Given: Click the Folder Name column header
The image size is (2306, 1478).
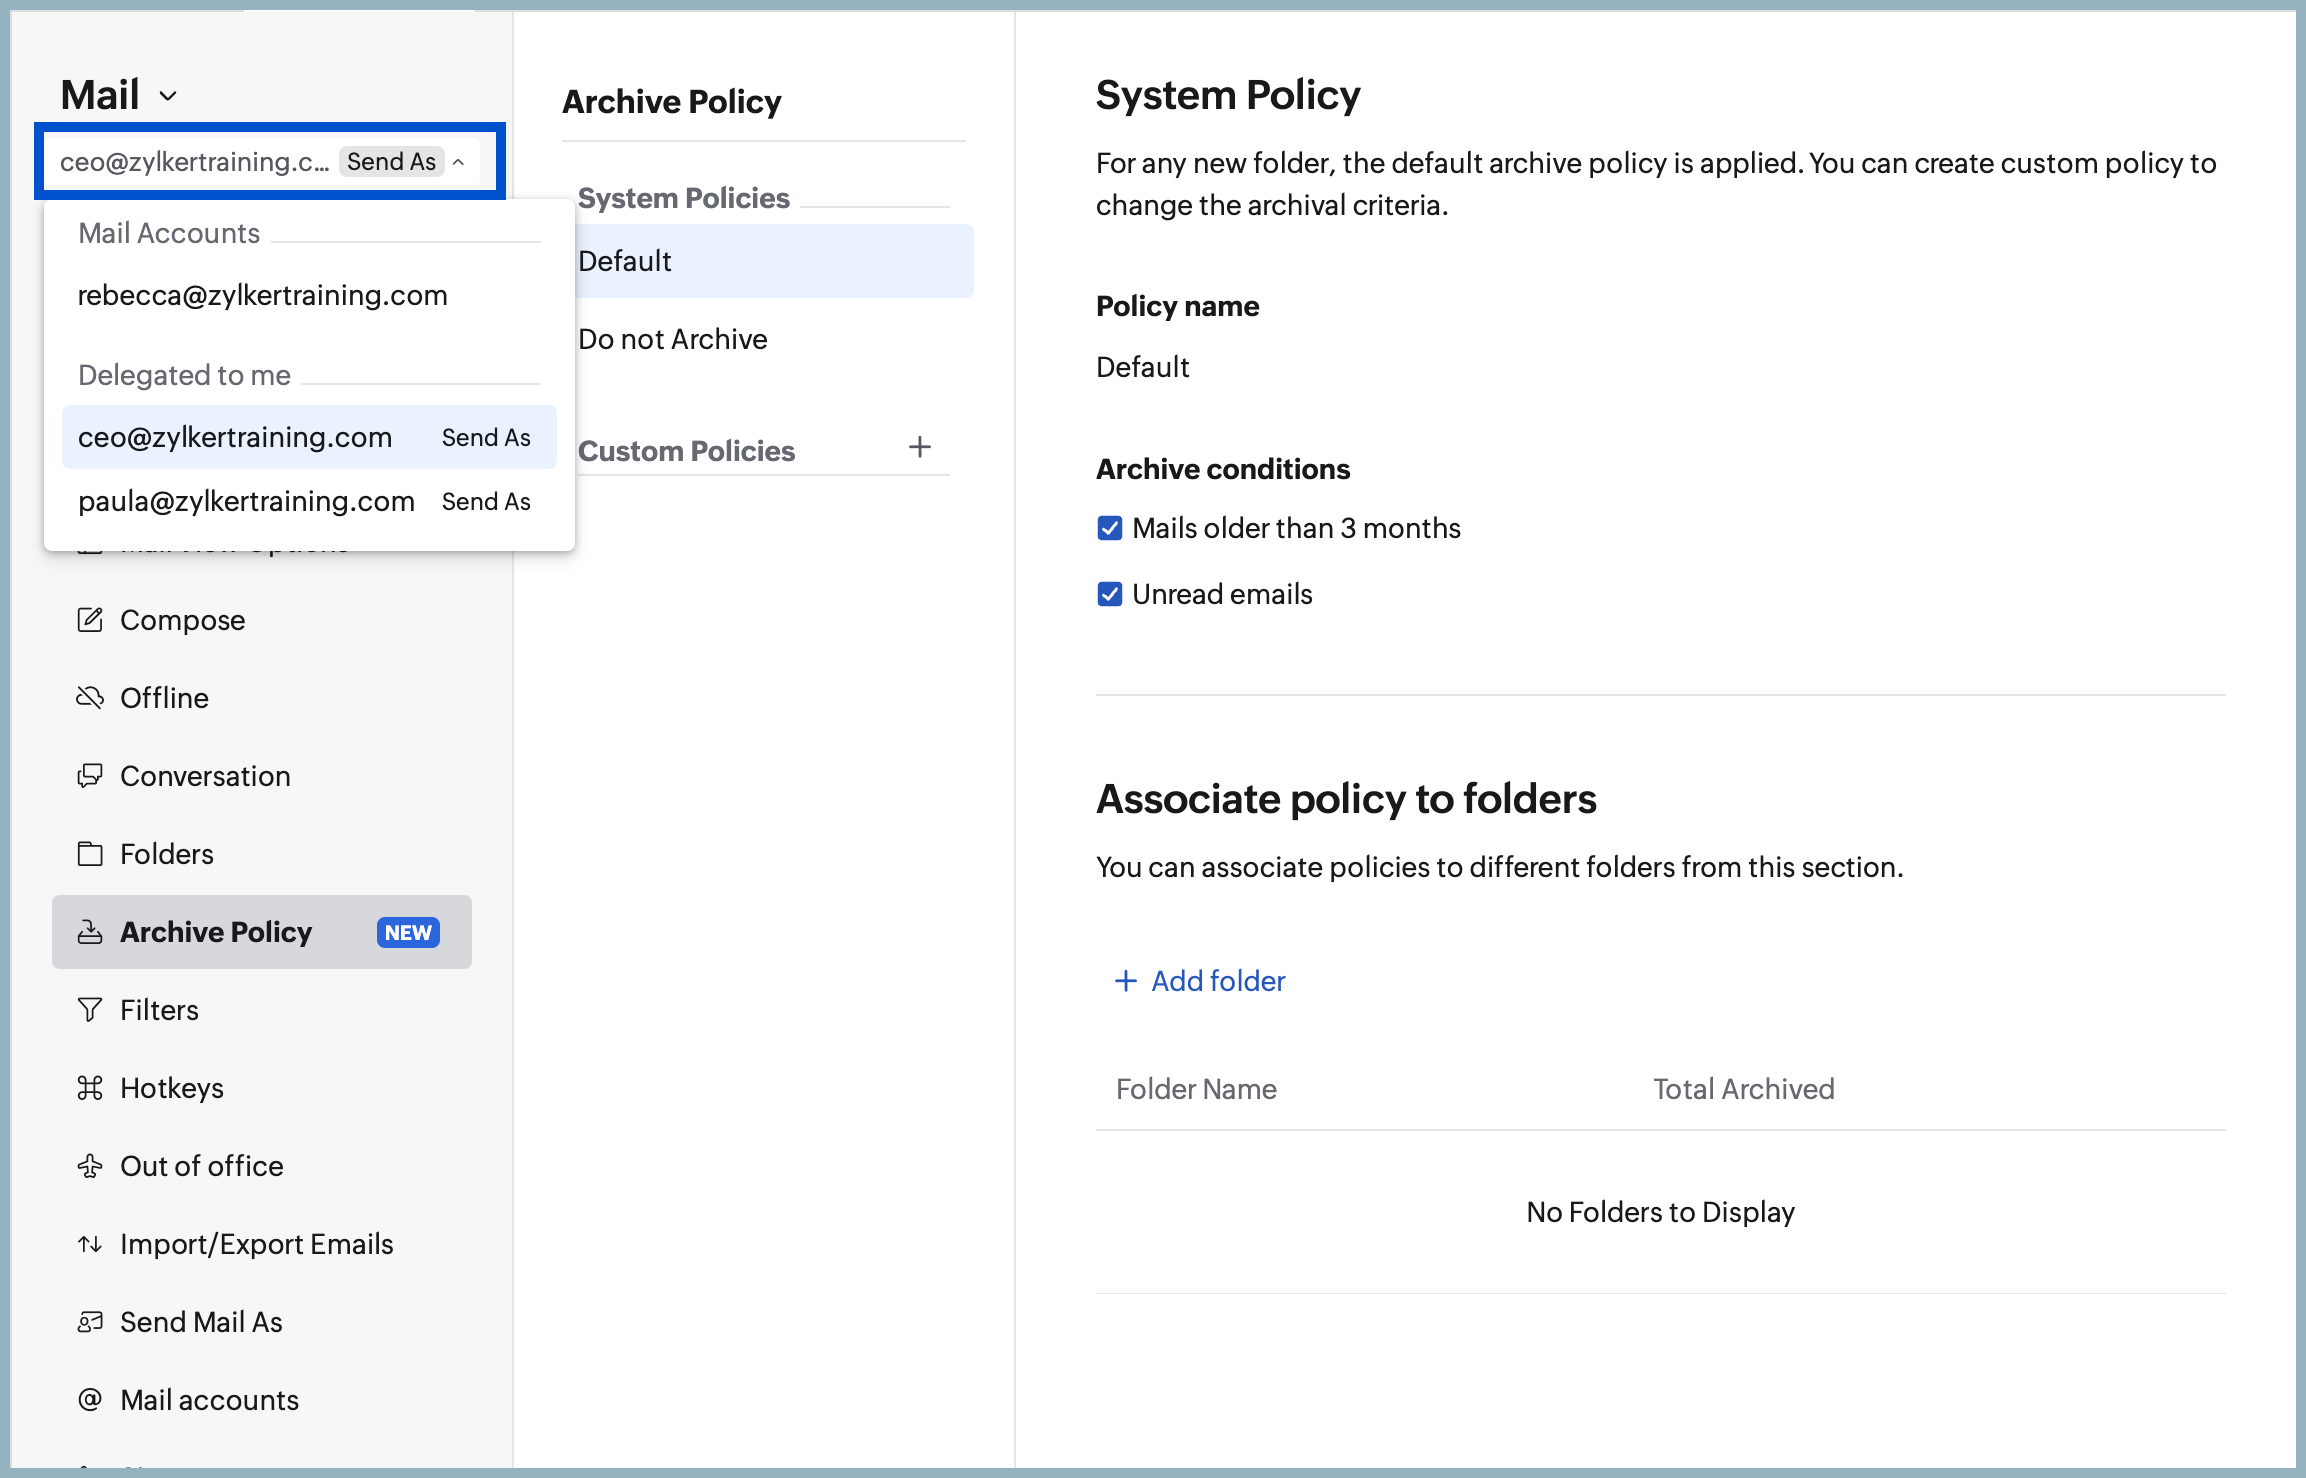Looking at the screenshot, I should tap(1196, 1089).
